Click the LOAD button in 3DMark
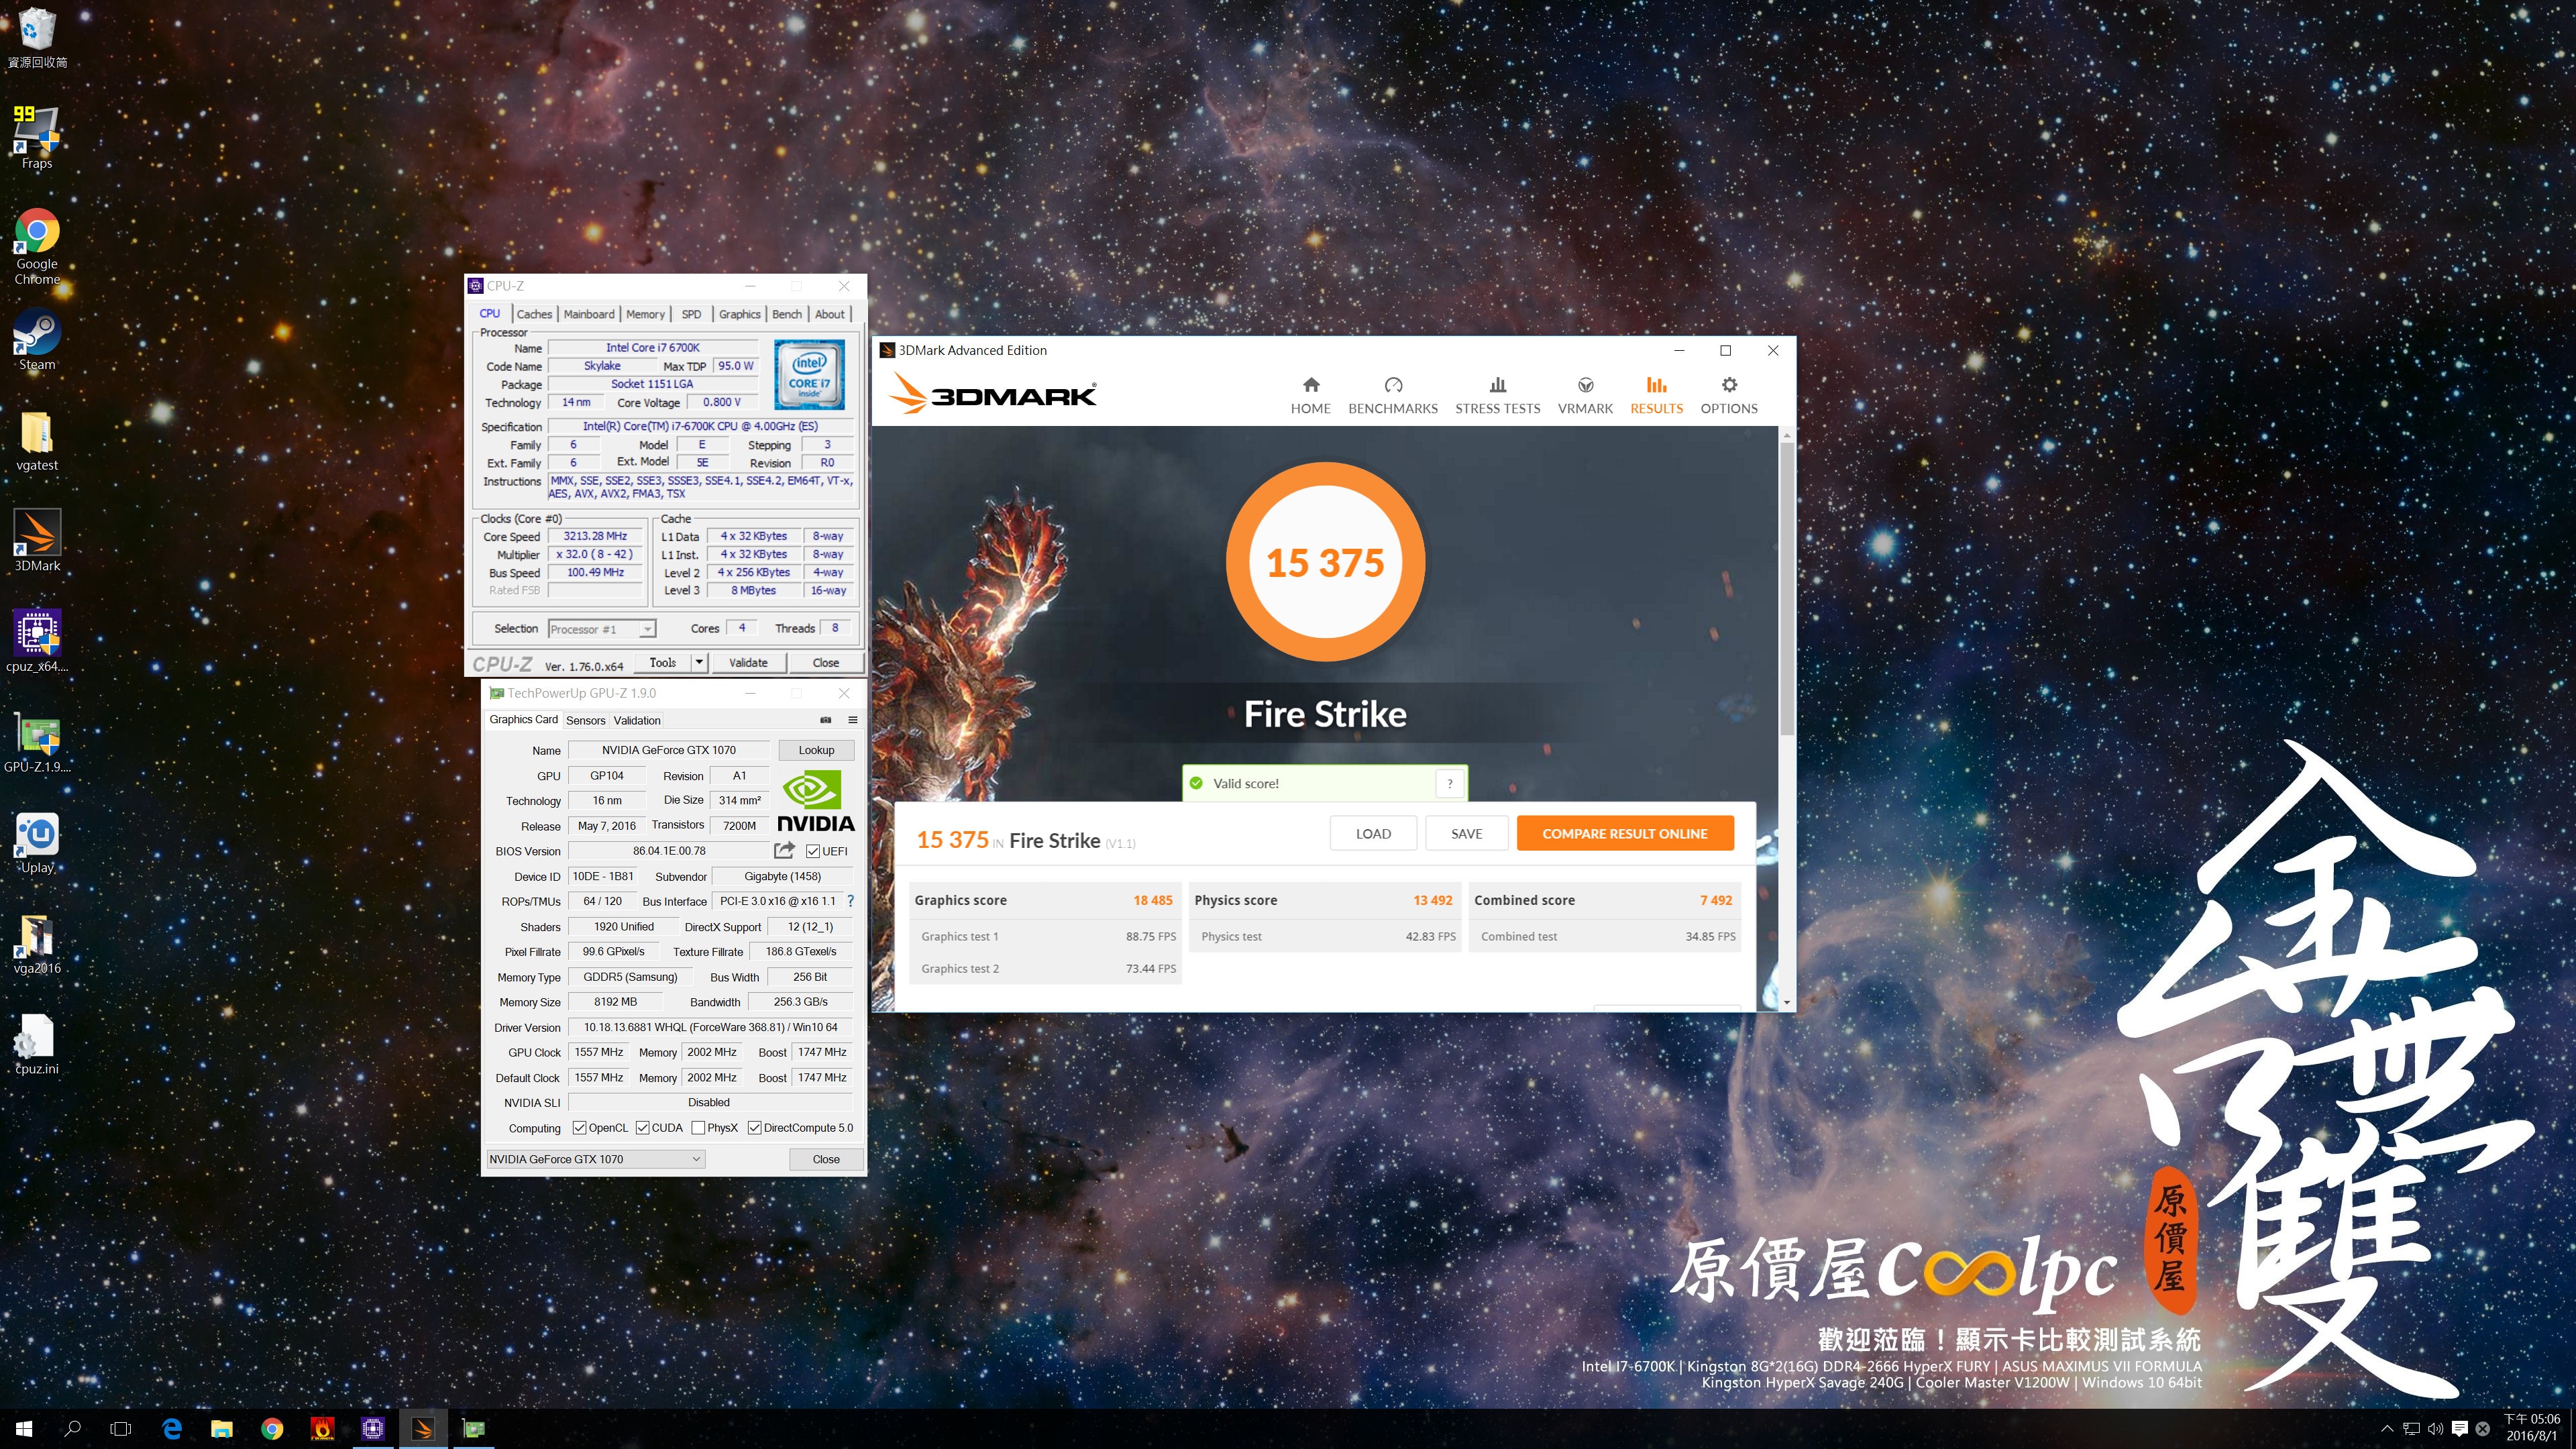Viewport: 2576px width, 1449px height. tap(1373, 833)
